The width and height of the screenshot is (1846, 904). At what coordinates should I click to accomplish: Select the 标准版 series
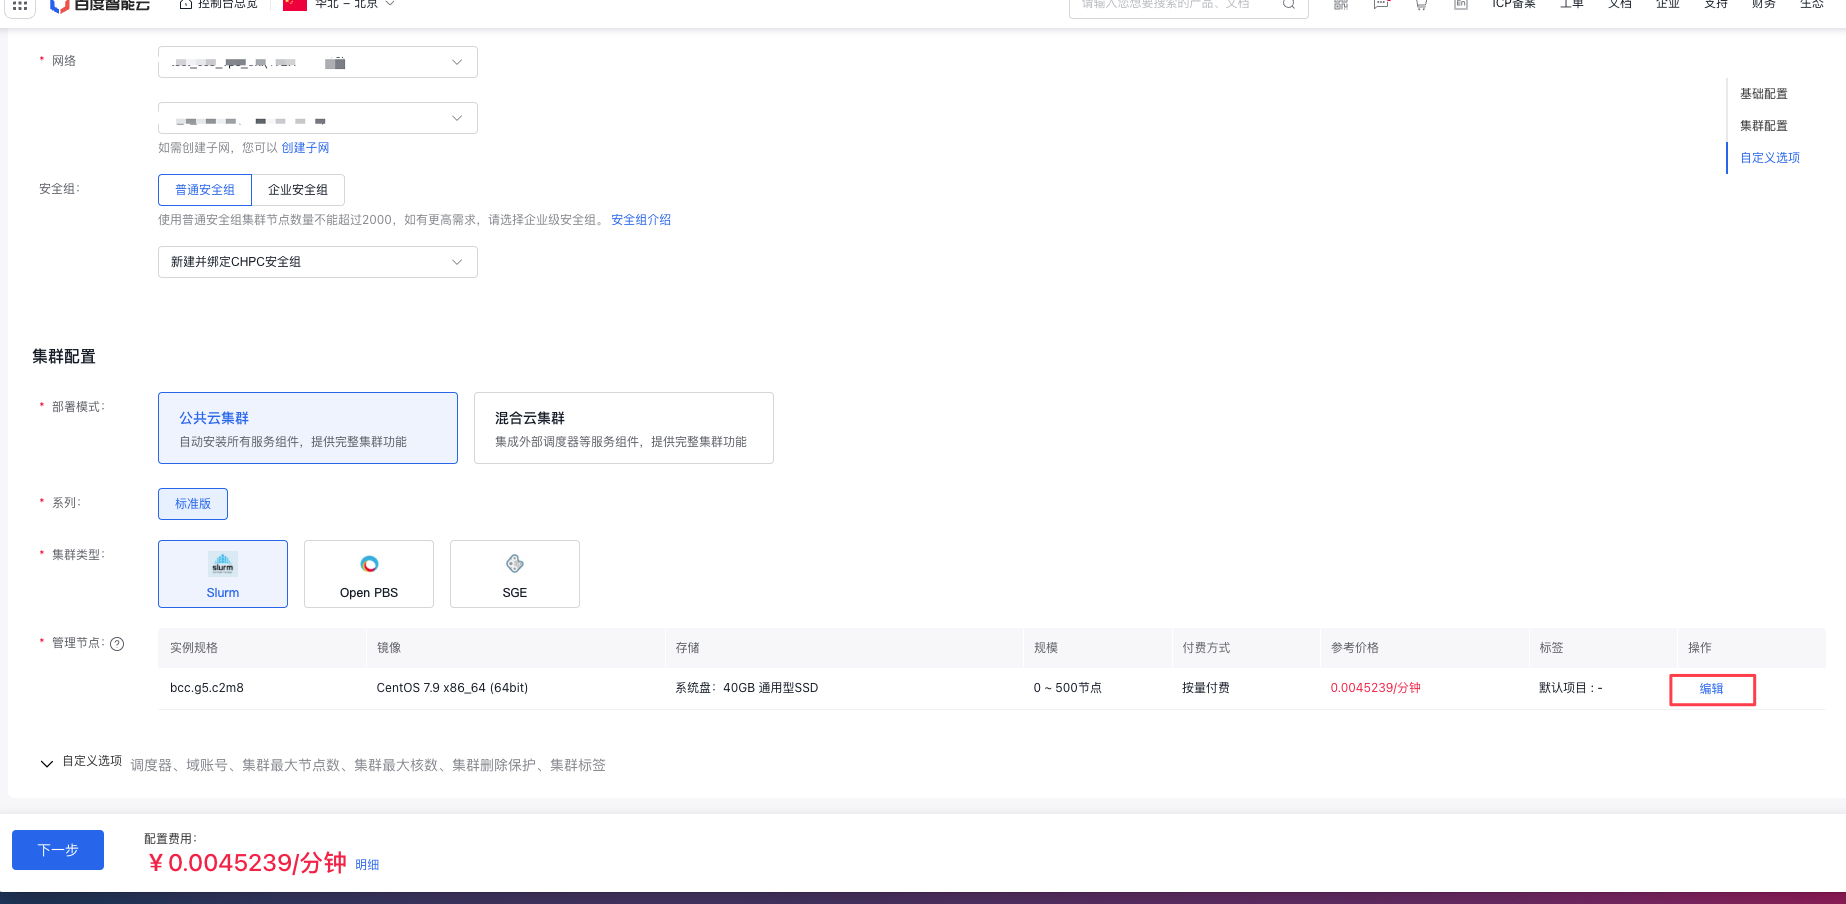[193, 504]
